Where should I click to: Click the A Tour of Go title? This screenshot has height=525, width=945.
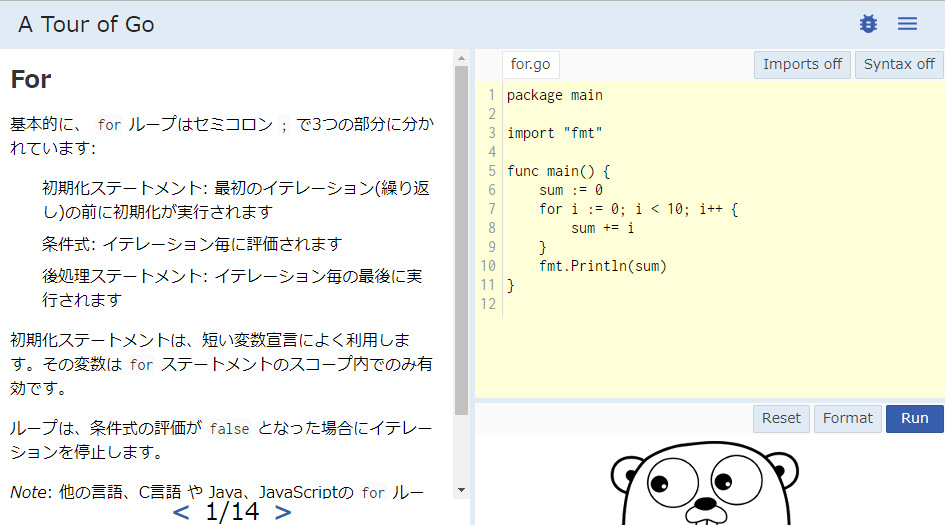[86, 24]
